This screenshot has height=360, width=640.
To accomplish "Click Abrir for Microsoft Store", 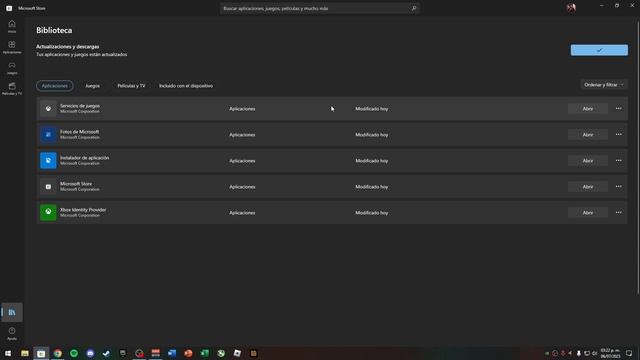I will click(x=588, y=187).
